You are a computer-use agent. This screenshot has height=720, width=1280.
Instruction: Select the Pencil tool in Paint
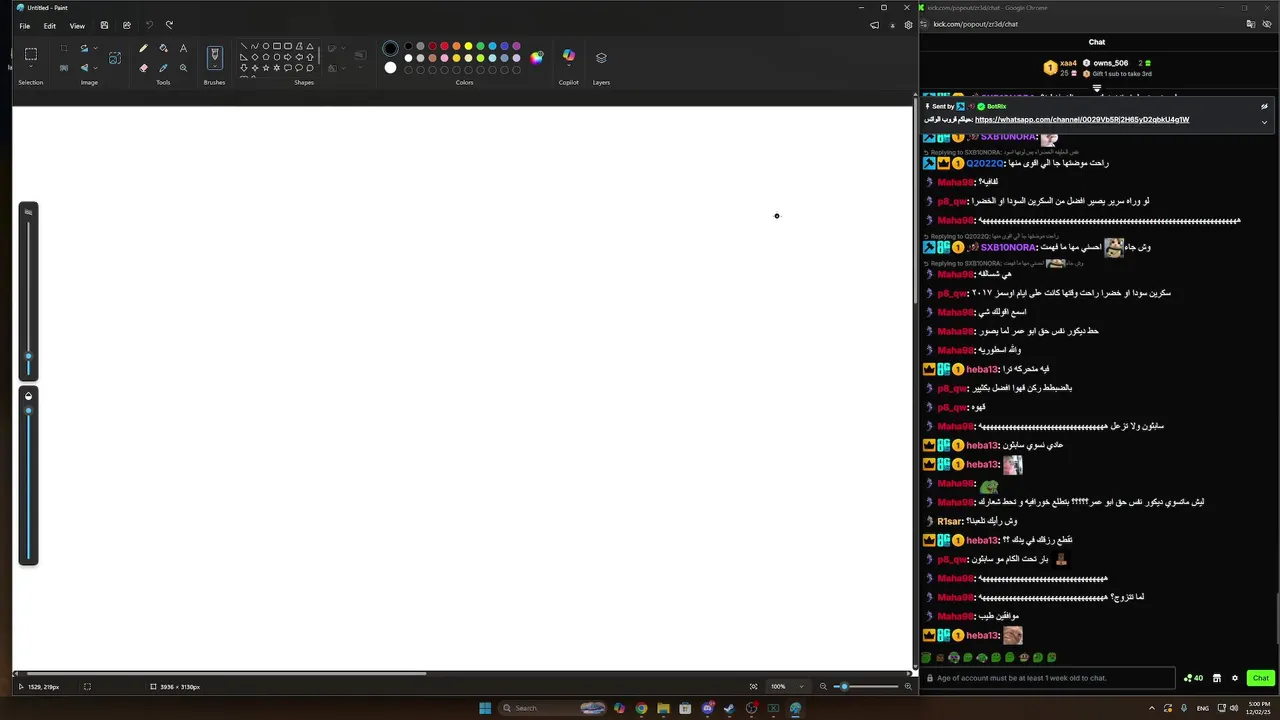coord(144,48)
